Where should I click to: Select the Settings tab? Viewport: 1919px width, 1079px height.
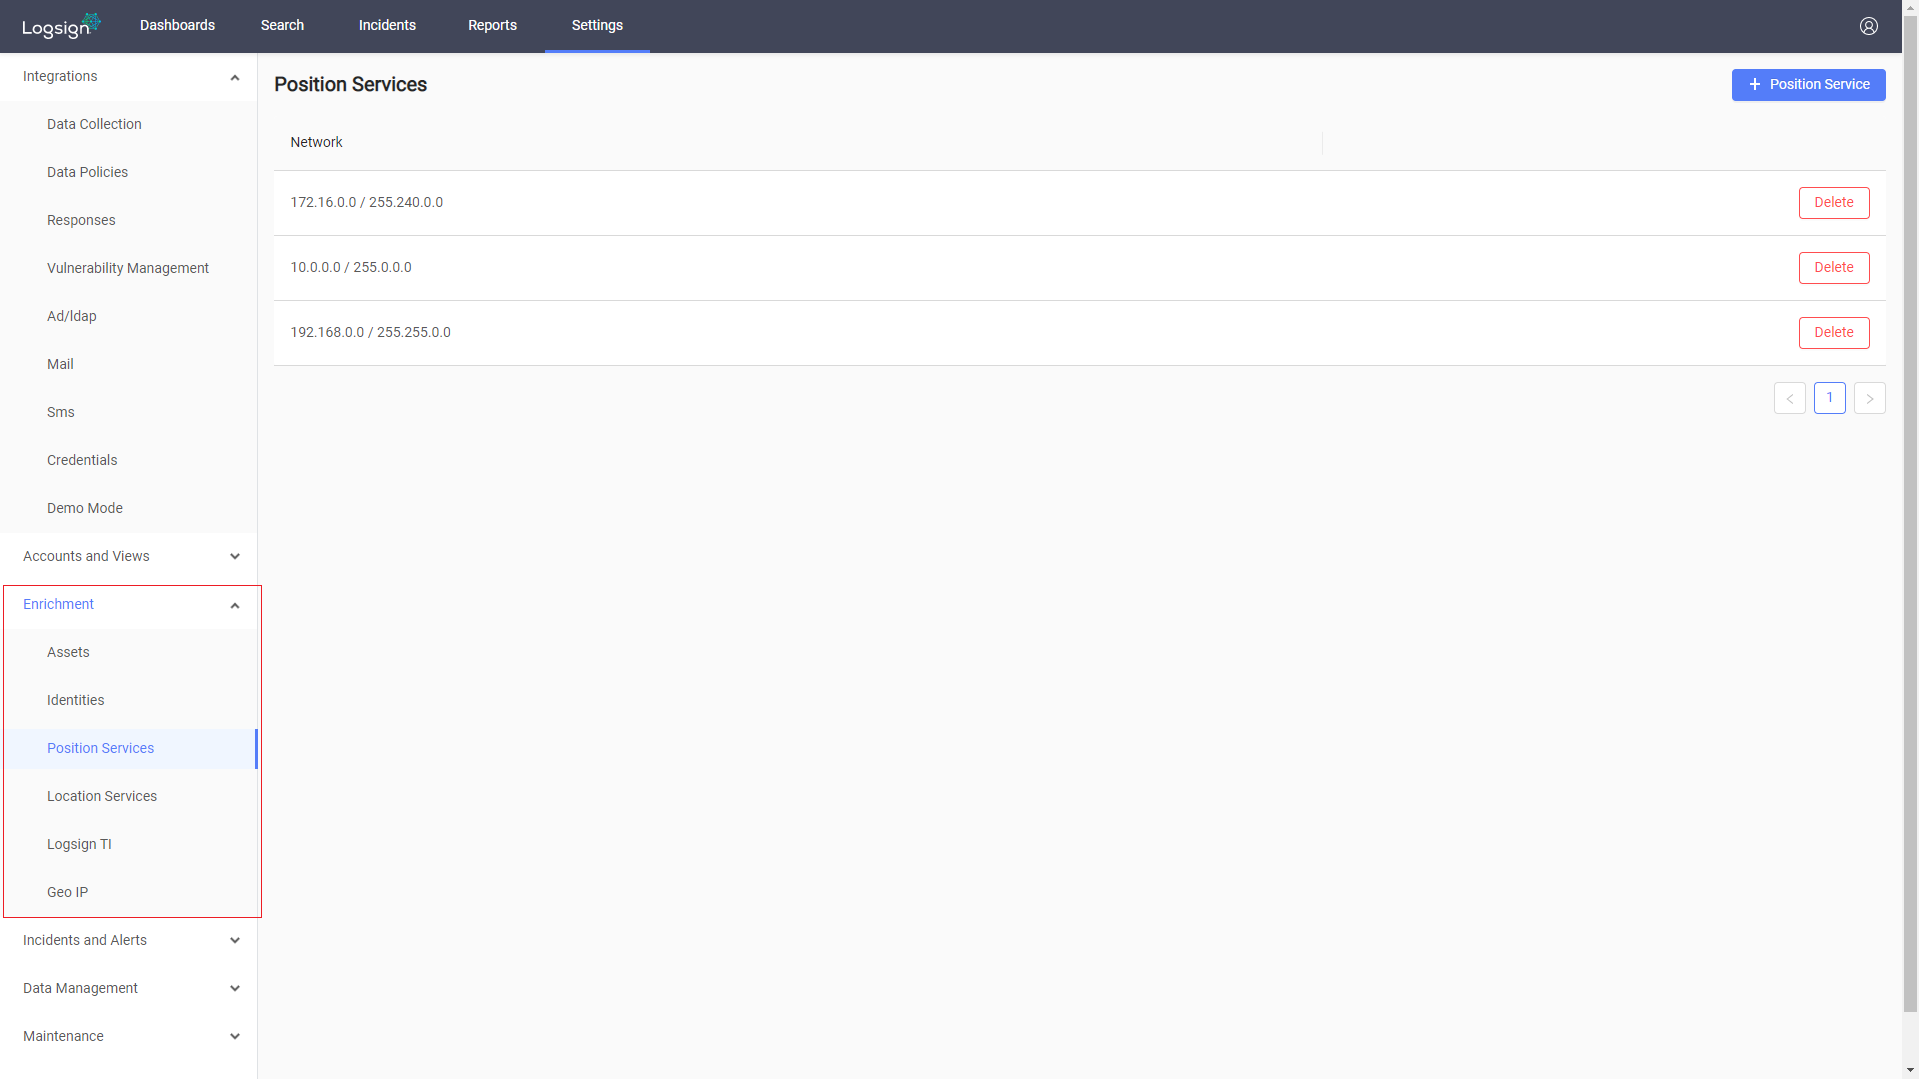point(597,26)
